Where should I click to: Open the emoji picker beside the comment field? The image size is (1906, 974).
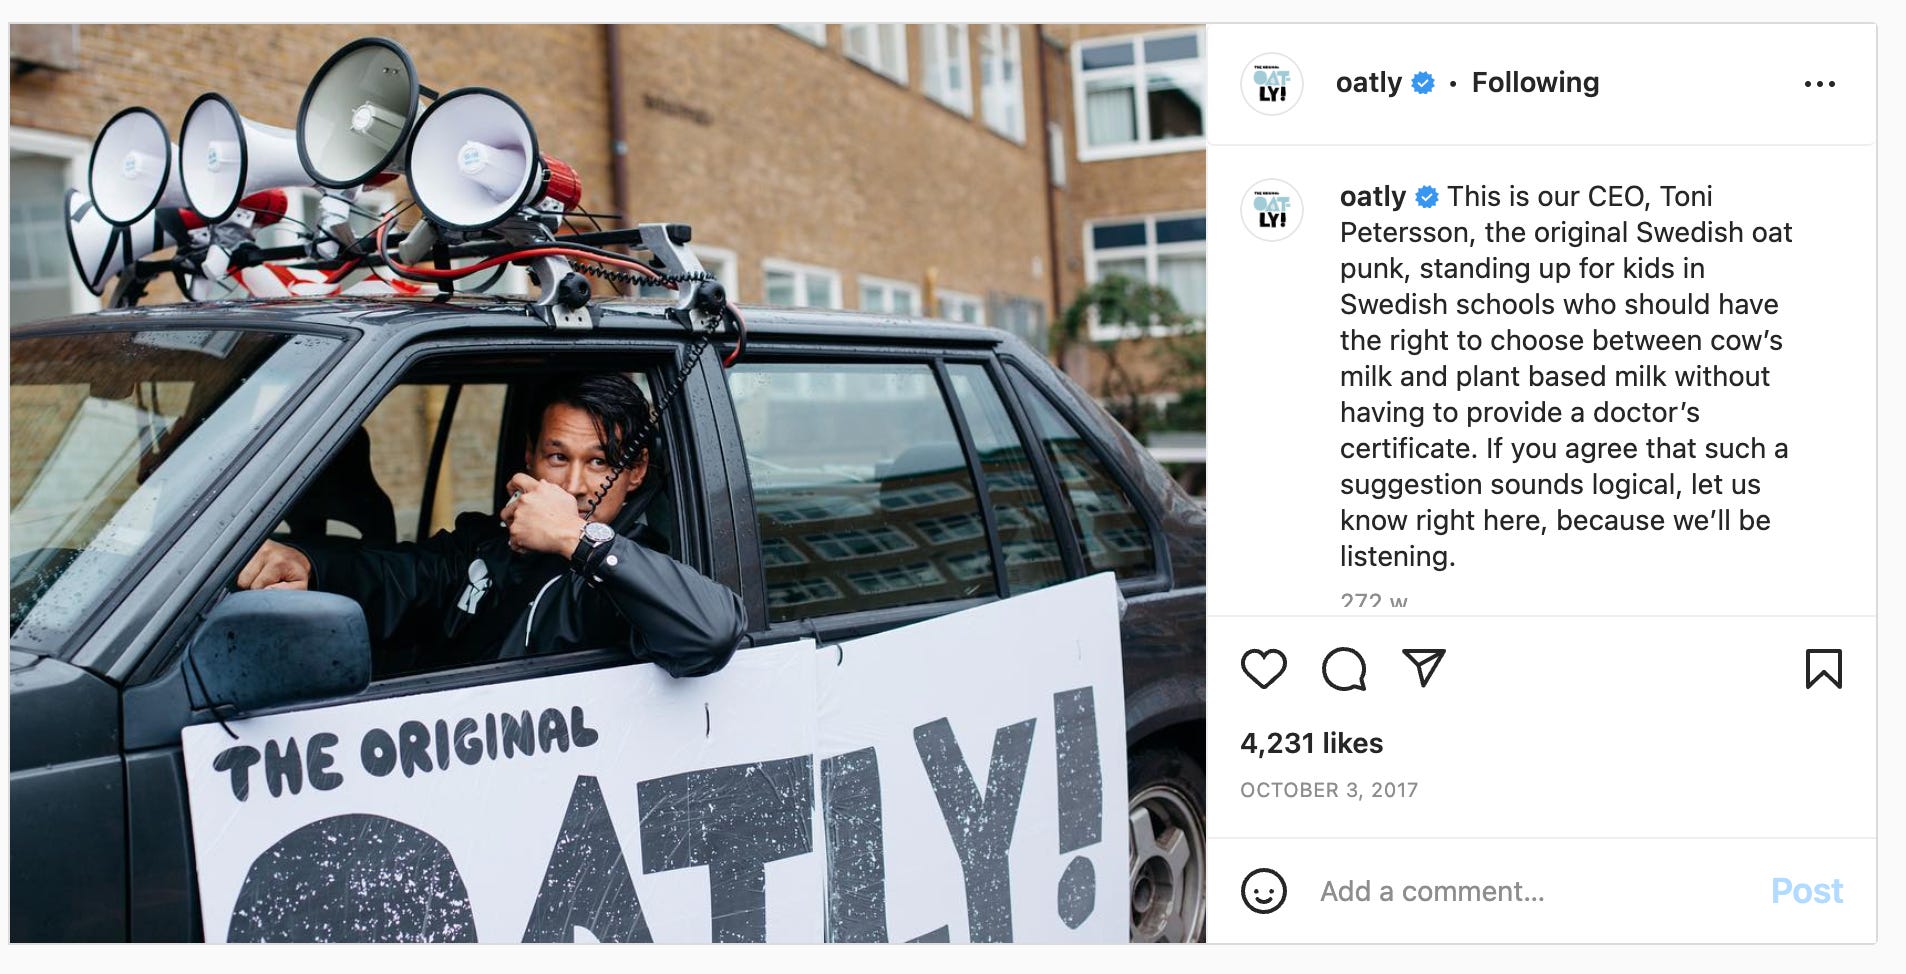tap(1266, 890)
